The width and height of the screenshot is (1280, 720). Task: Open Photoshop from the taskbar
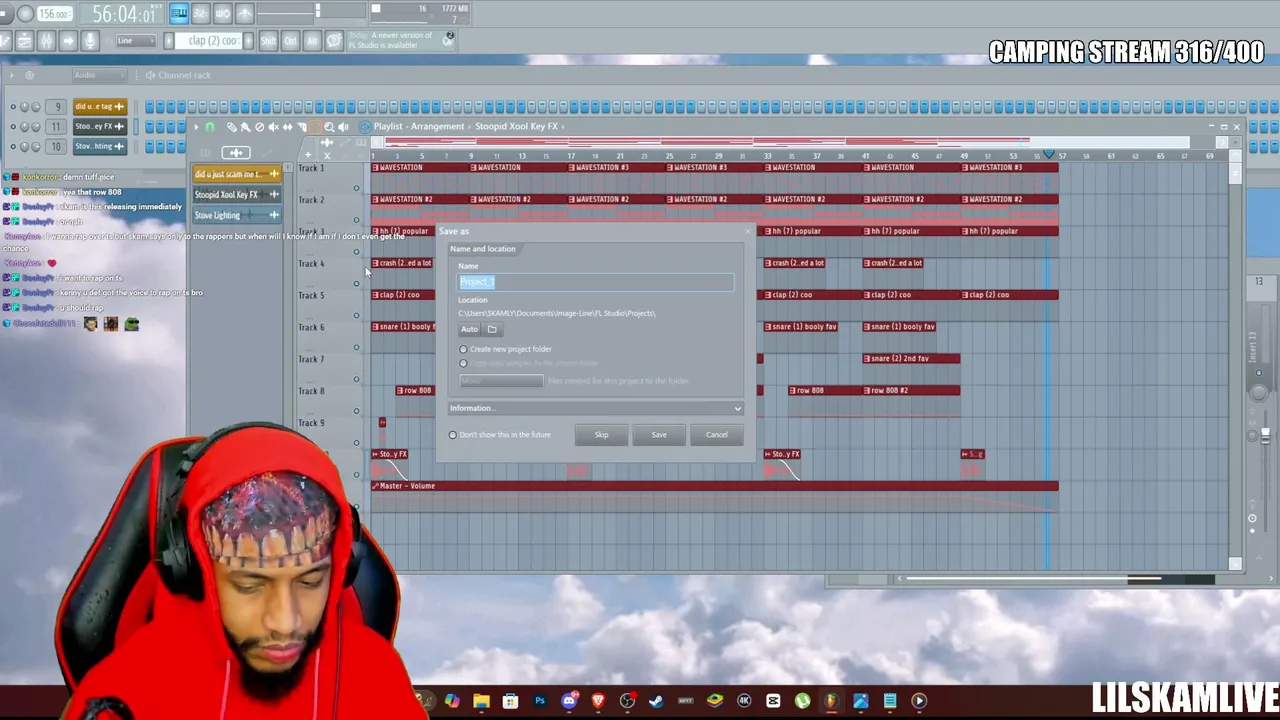click(540, 701)
